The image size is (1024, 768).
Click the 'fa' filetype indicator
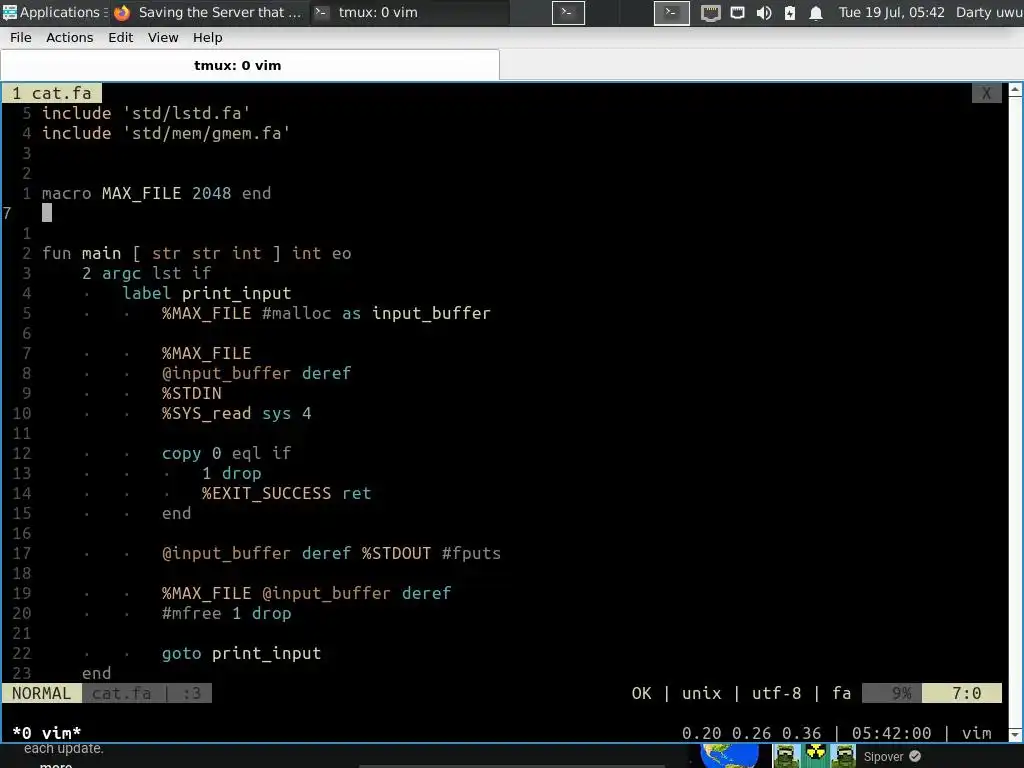pyautogui.click(x=841, y=694)
